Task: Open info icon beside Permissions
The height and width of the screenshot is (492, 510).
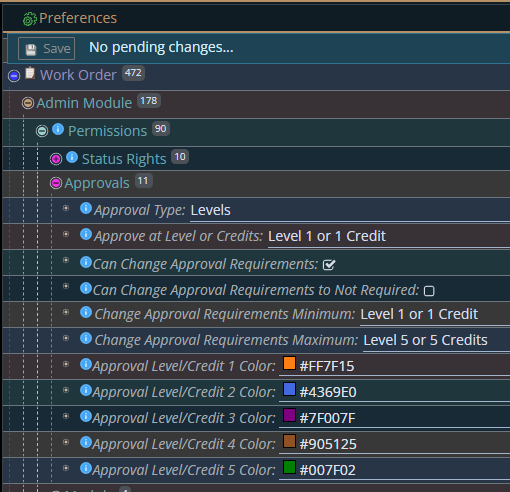Action: tap(58, 129)
